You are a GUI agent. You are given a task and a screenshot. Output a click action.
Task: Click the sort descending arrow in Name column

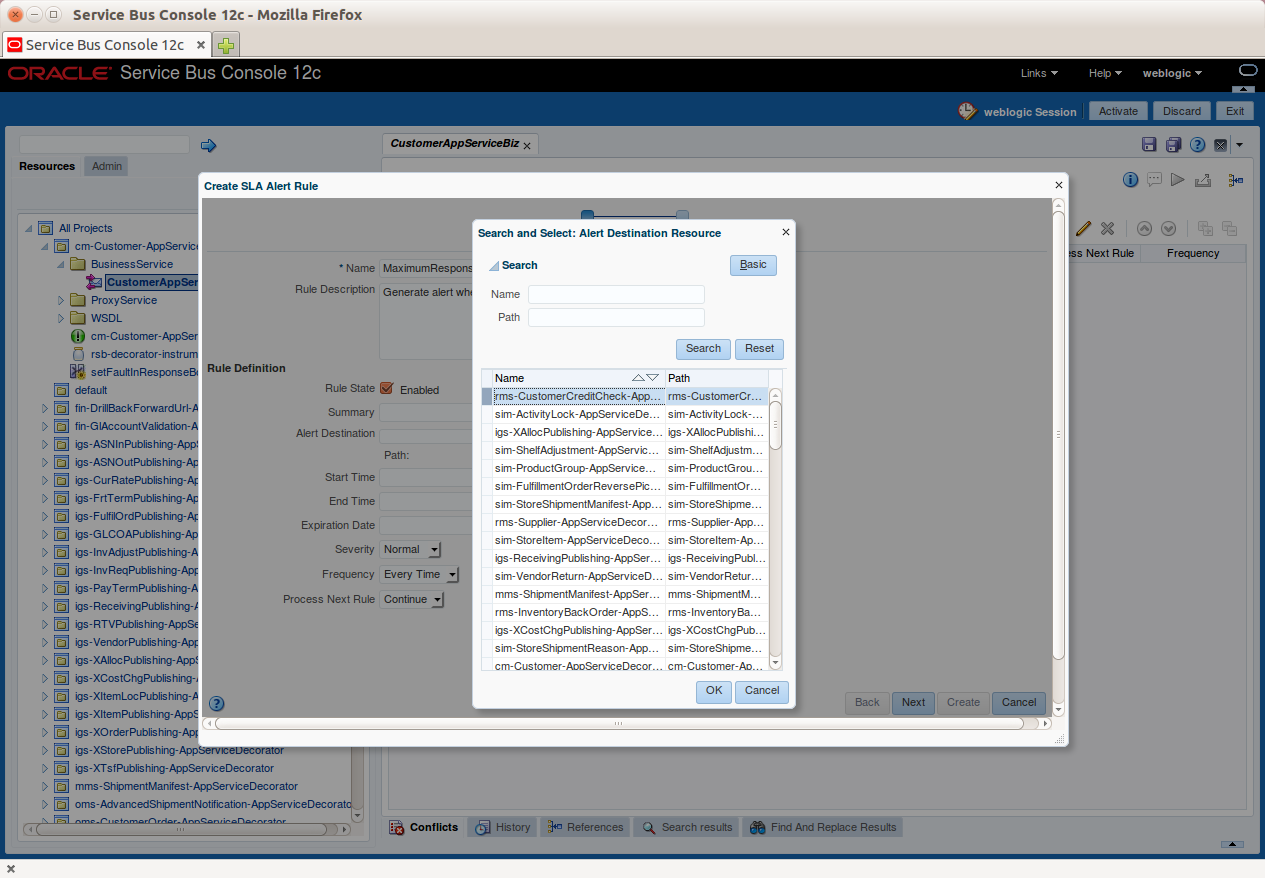[x=653, y=378]
